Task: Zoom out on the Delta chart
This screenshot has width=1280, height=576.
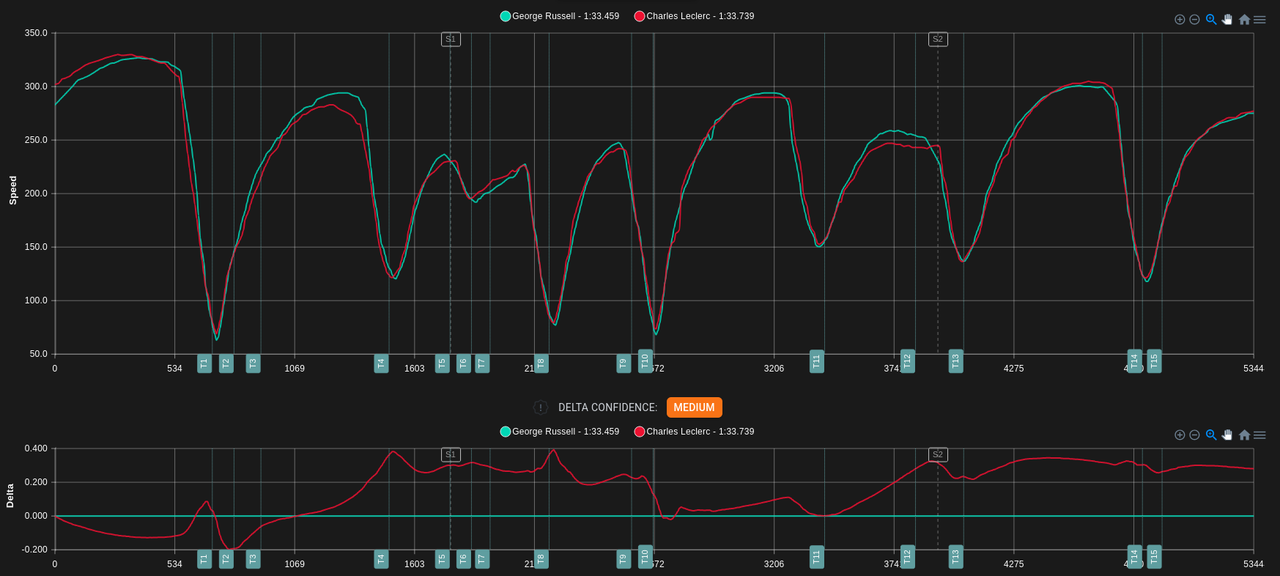Action: (1195, 435)
